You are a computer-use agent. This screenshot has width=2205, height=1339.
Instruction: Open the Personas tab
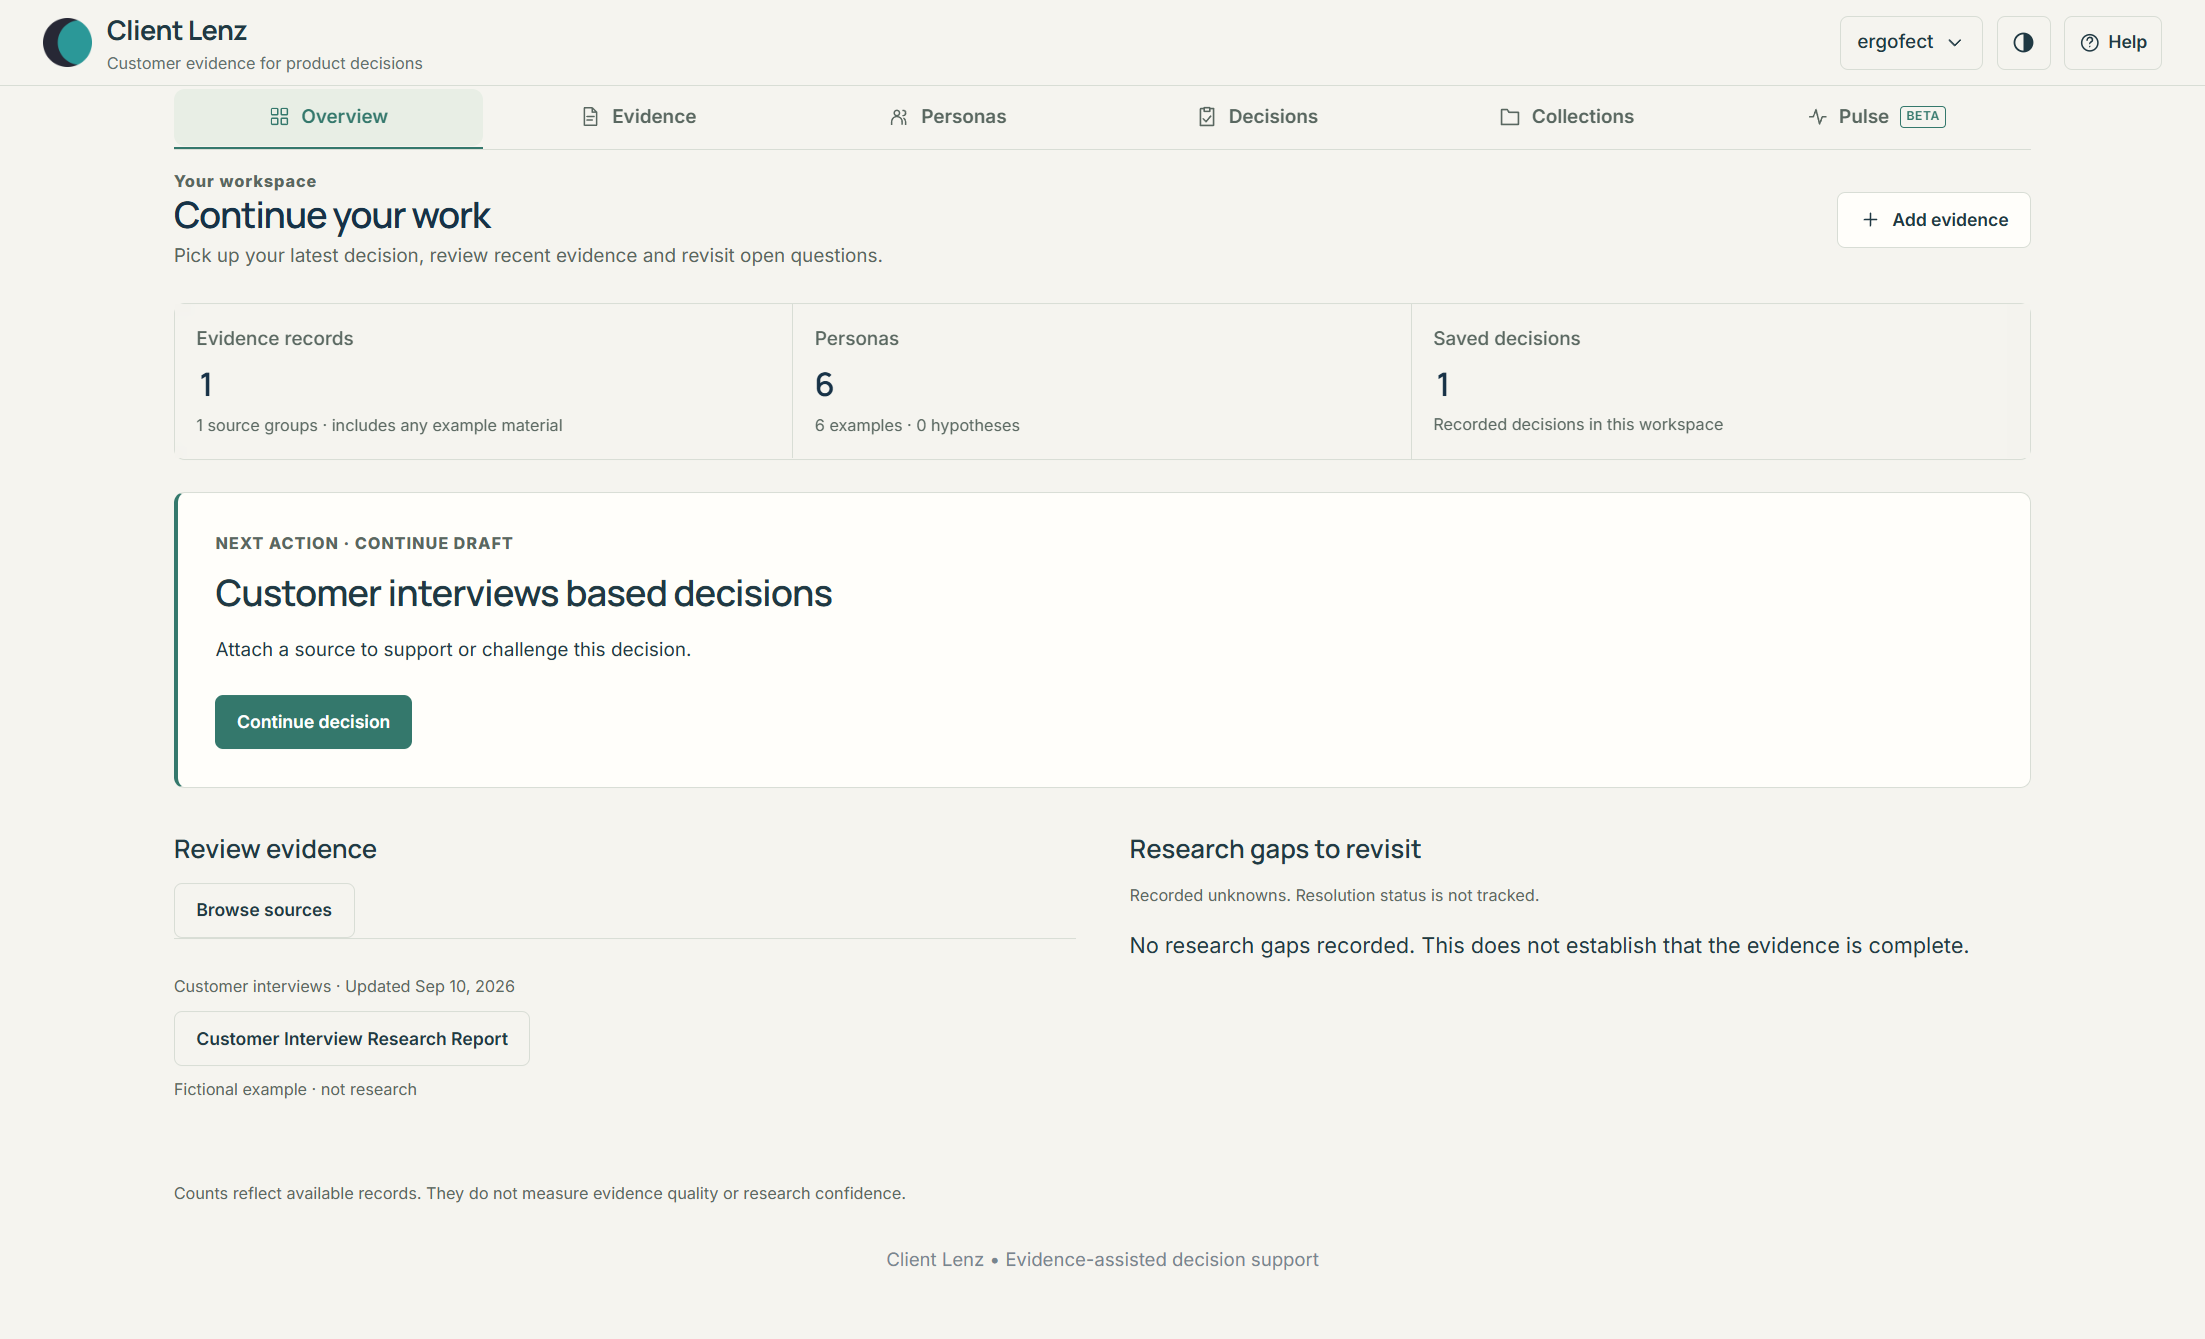(x=947, y=117)
